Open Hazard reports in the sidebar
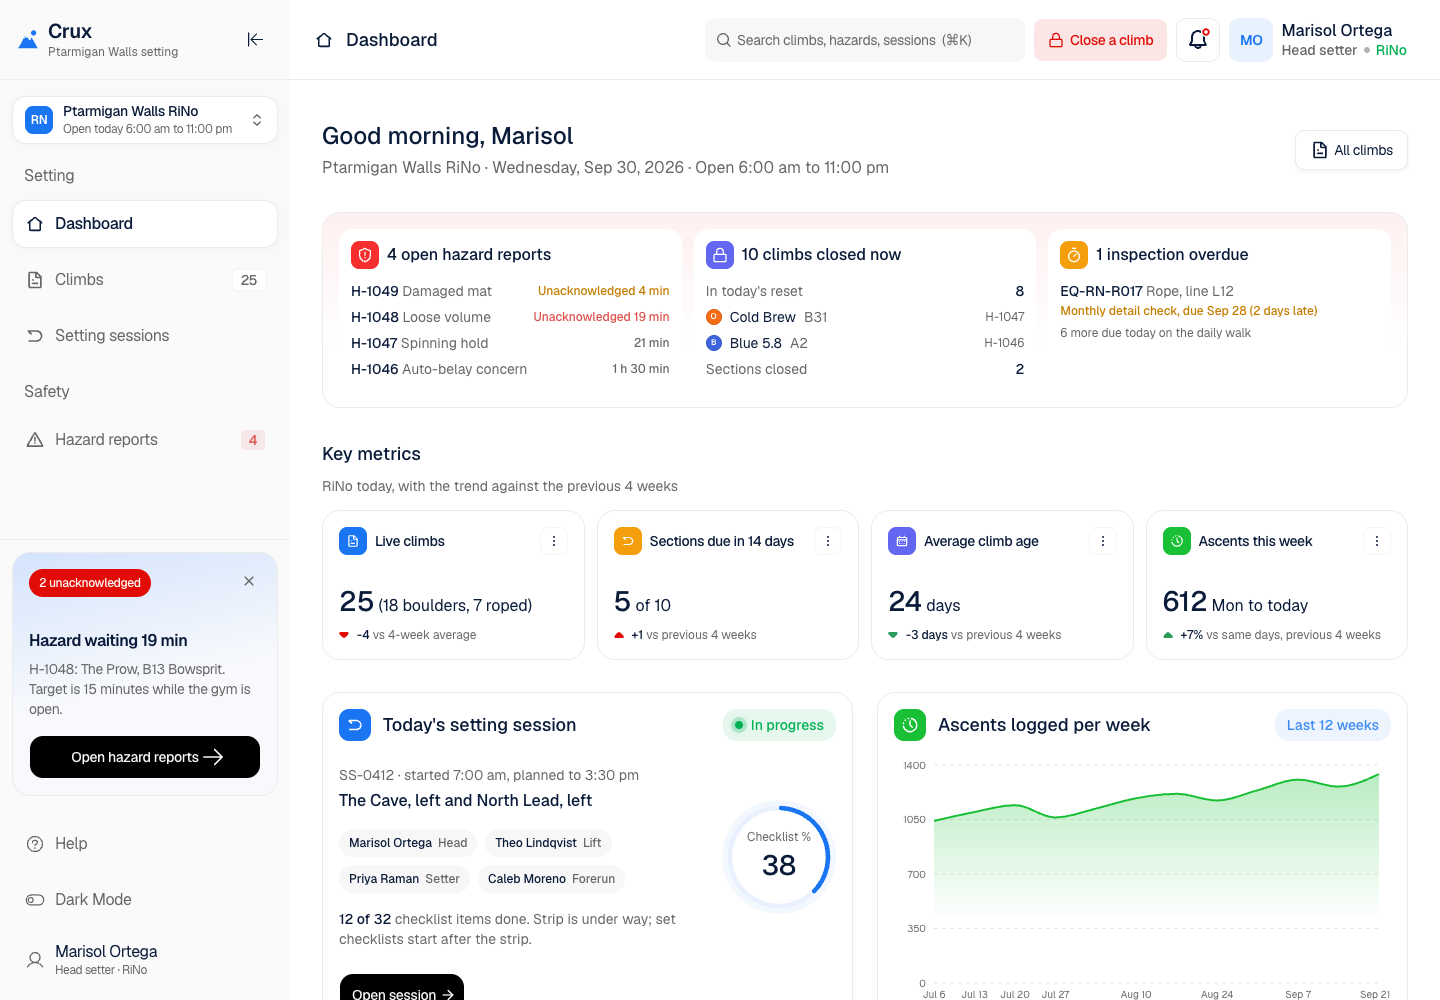The width and height of the screenshot is (1440, 1000). coord(145,440)
